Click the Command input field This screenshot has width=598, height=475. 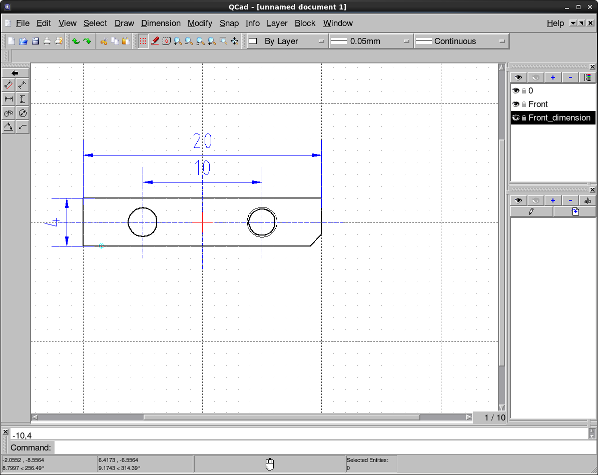coord(321,448)
